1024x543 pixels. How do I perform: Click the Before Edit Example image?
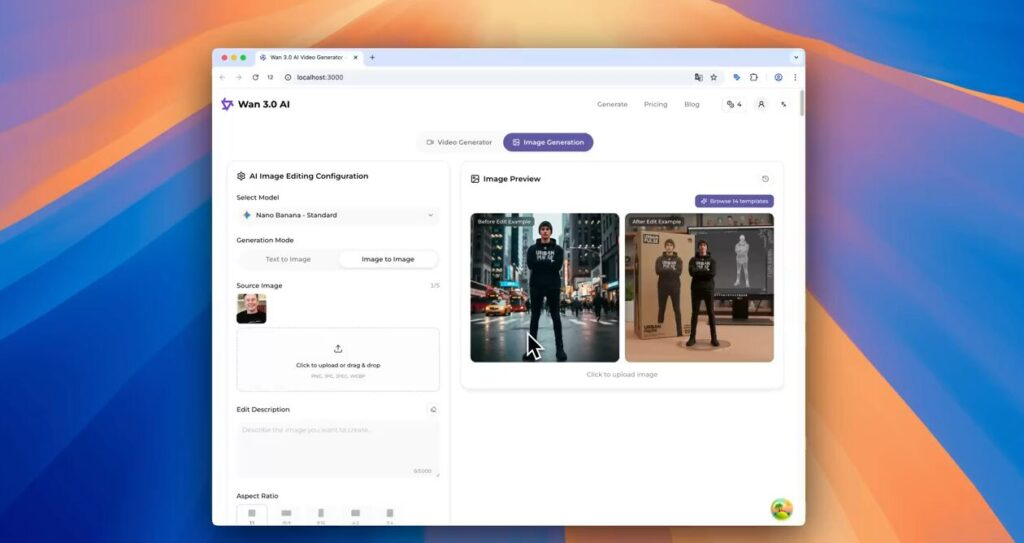click(545, 288)
